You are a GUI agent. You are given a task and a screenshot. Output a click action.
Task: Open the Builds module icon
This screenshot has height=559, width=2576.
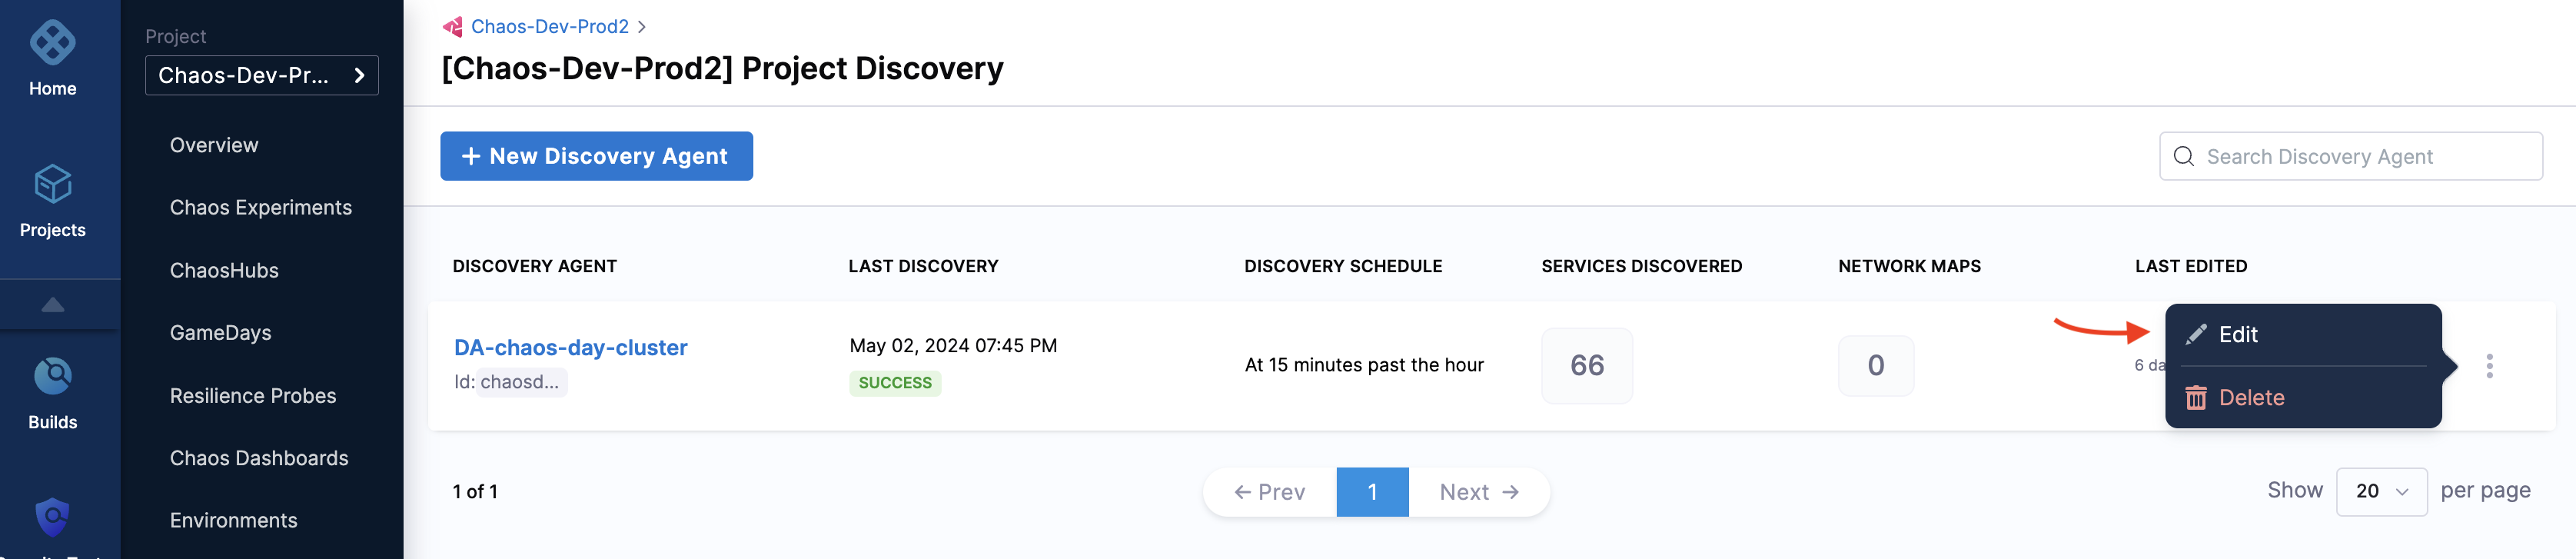(x=52, y=377)
